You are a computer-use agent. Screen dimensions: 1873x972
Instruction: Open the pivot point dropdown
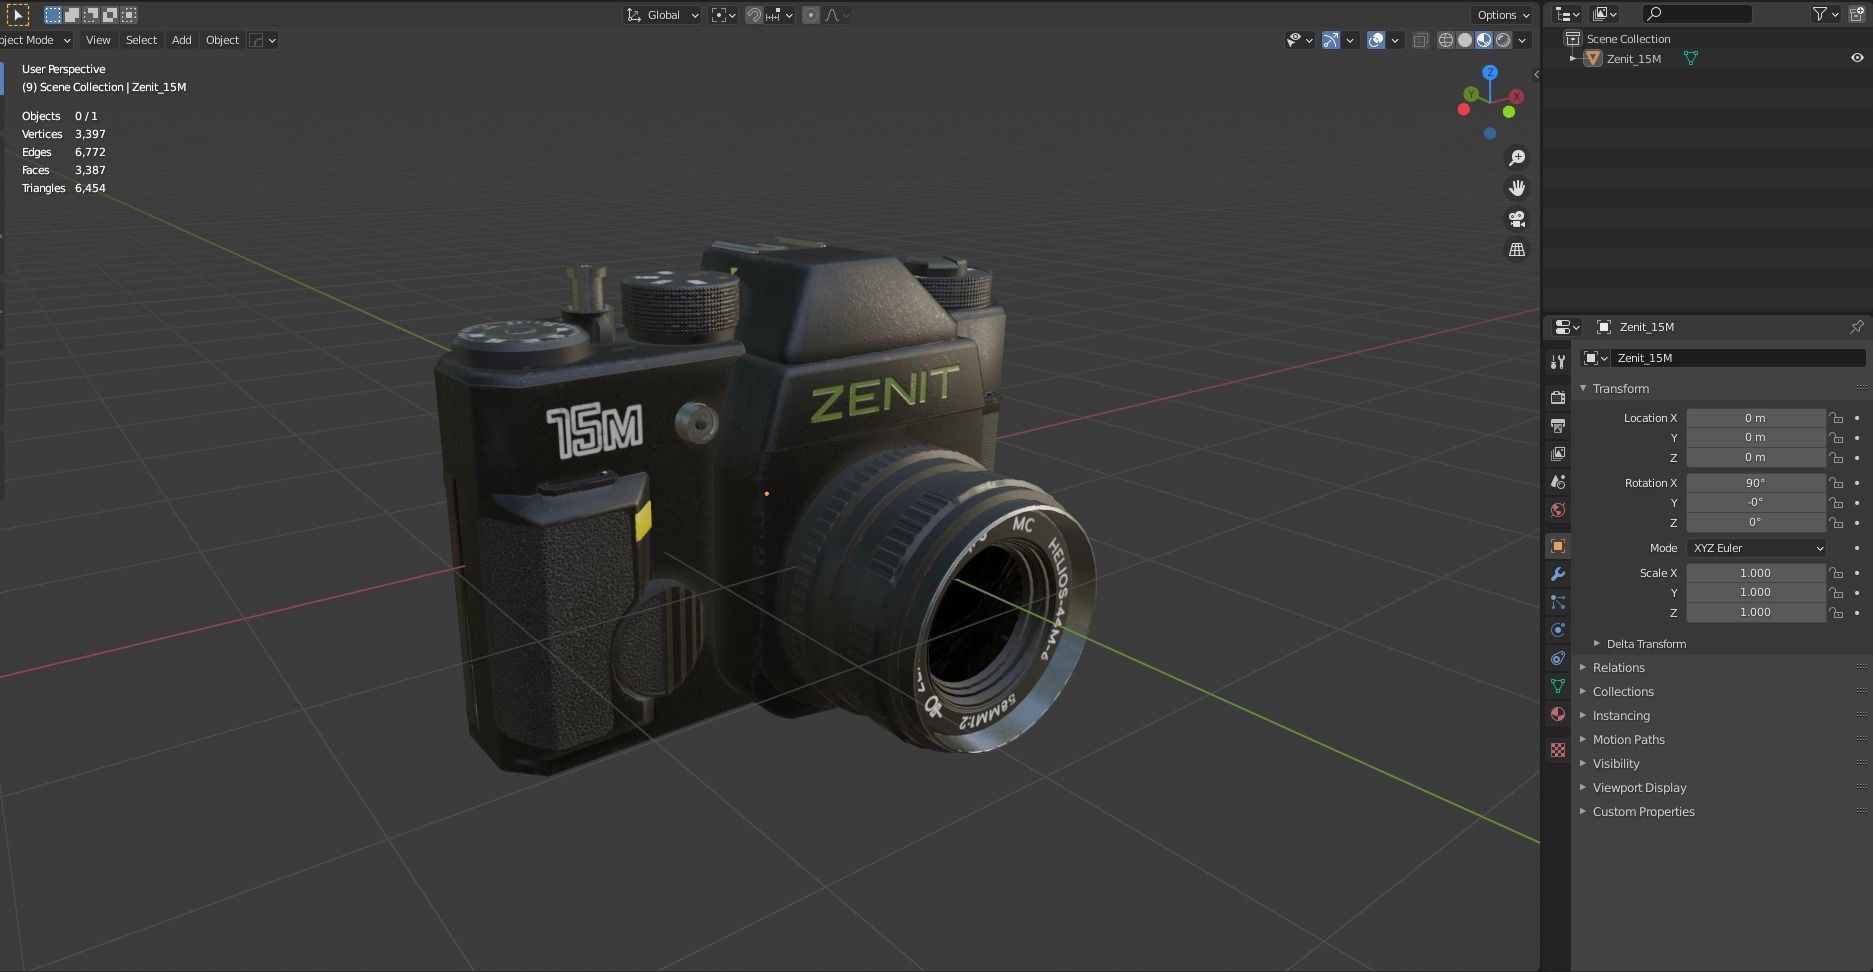coord(723,15)
